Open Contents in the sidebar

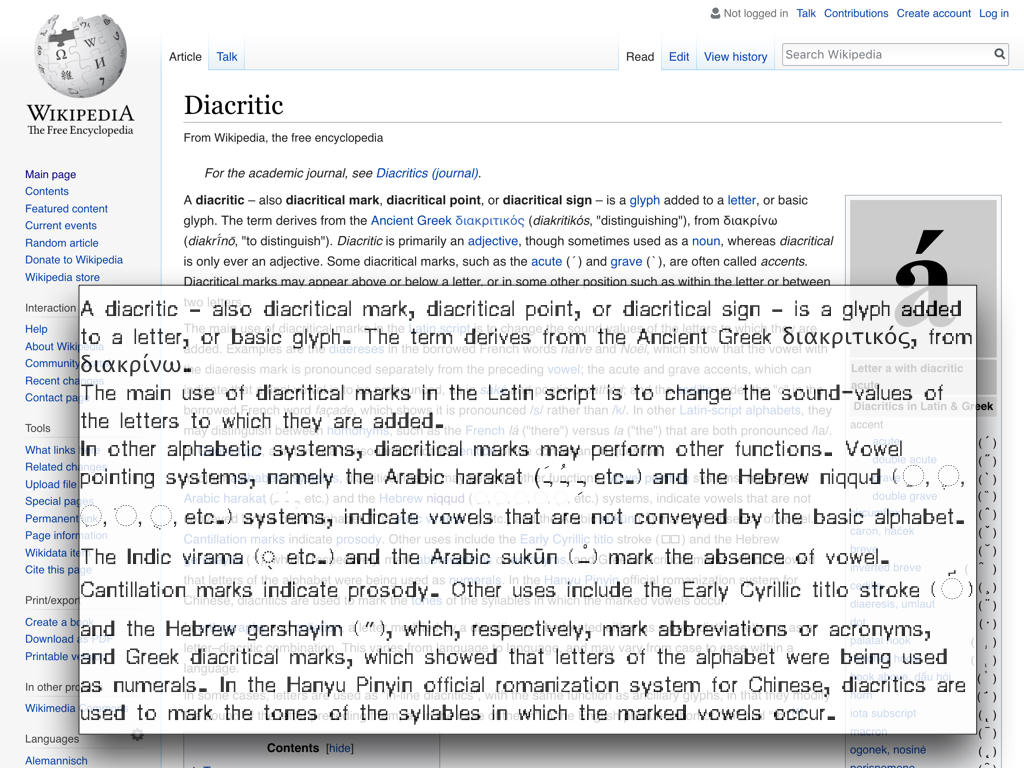tap(46, 191)
